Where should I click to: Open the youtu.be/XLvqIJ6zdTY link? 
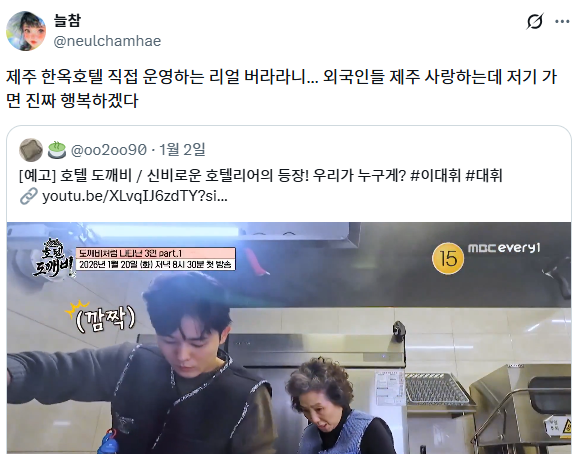point(135,197)
